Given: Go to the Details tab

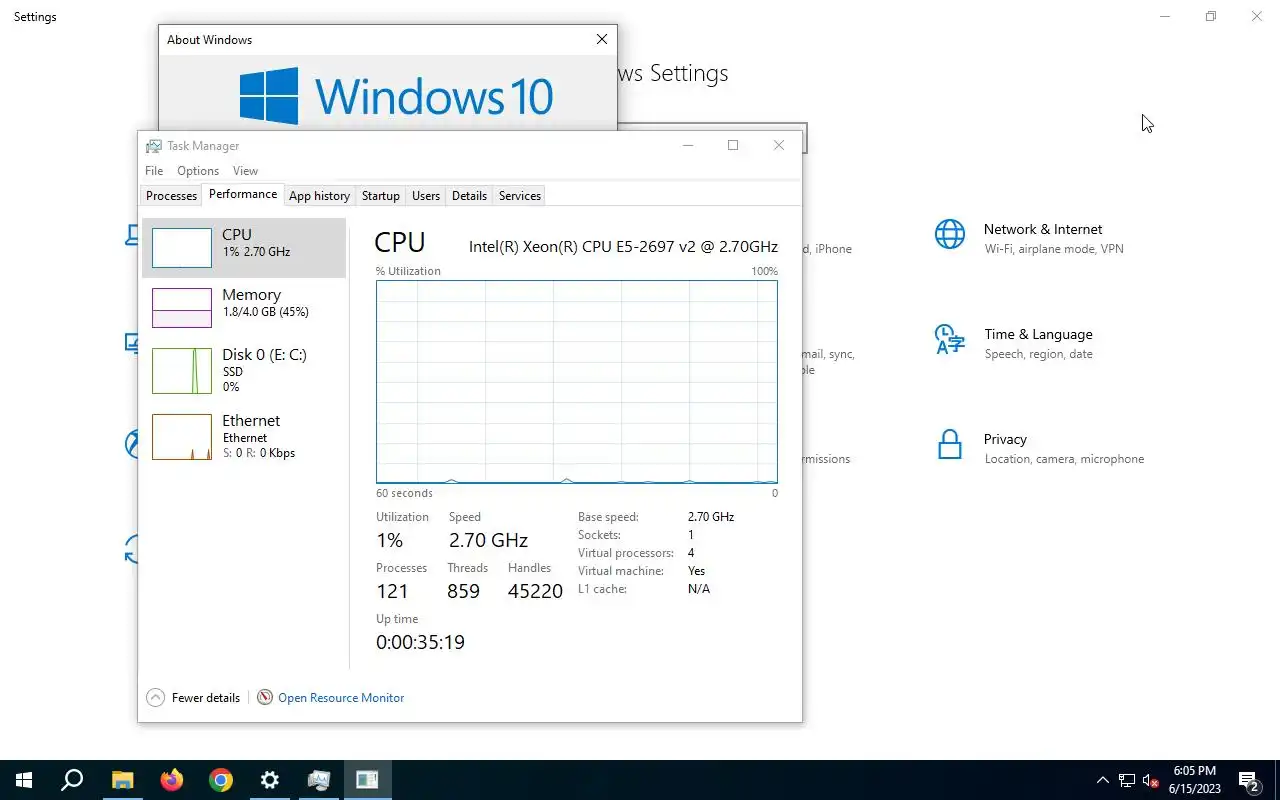Looking at the screenshot, I should coord(469,196).
